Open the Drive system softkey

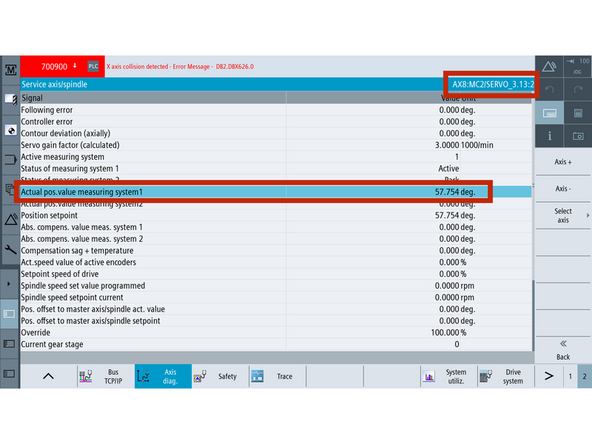click(x=506, y=376)
